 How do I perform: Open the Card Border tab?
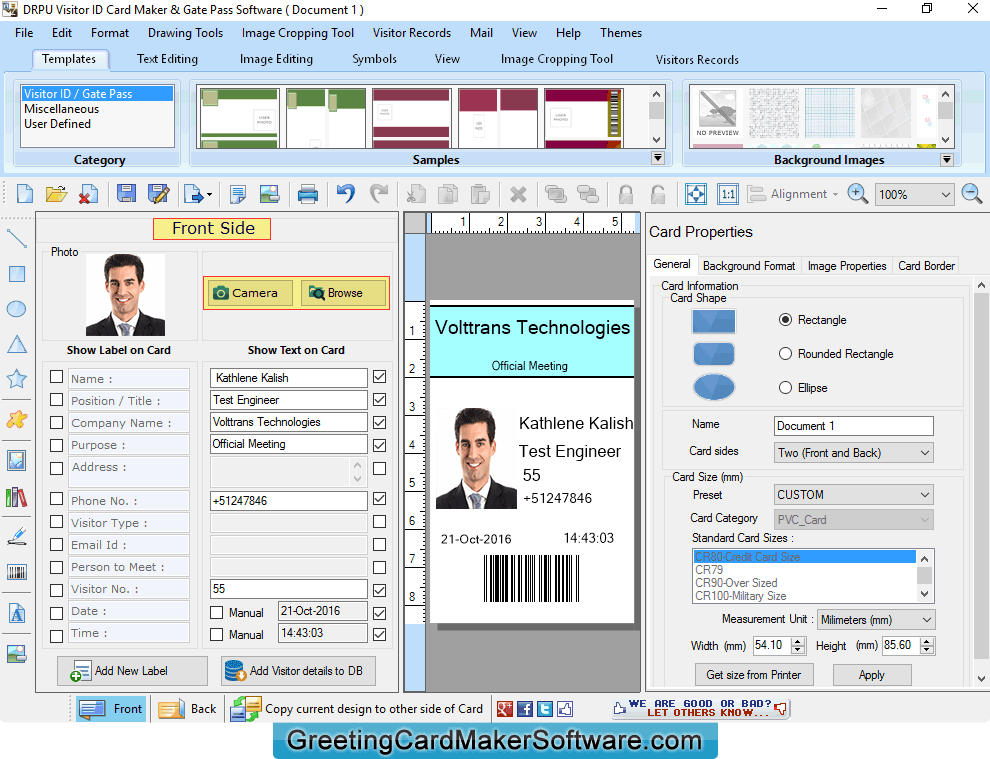[x=926, y=266]
